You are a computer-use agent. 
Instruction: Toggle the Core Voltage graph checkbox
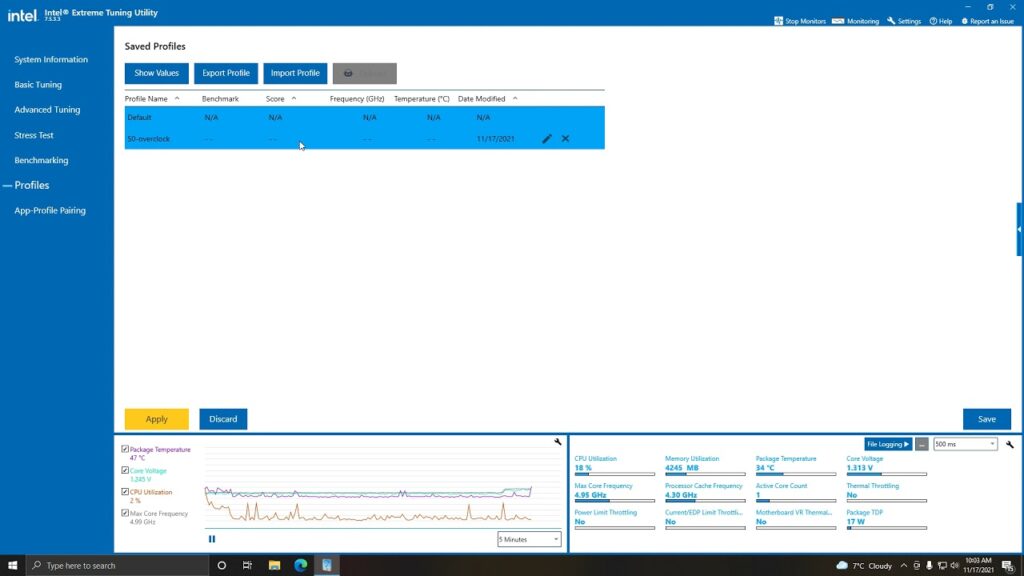click(x=125, y=470)
